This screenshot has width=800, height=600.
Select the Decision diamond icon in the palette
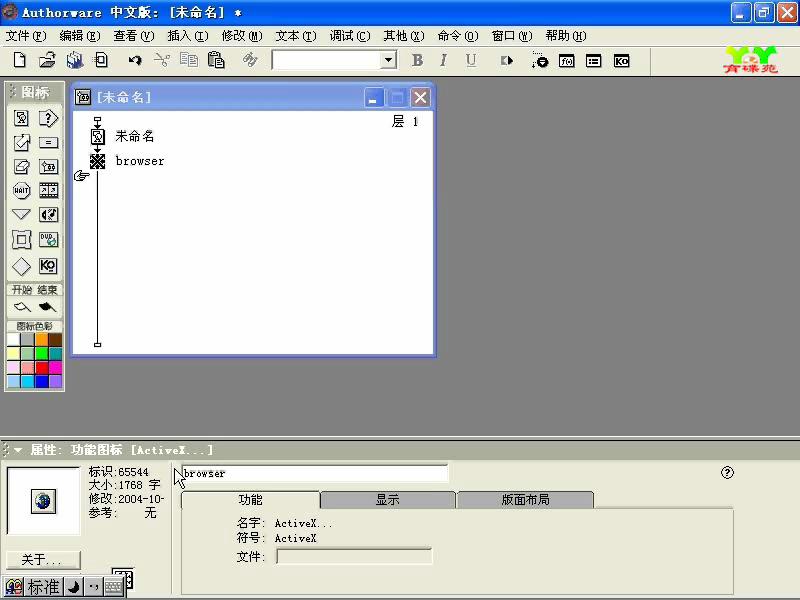click(21, 266)
